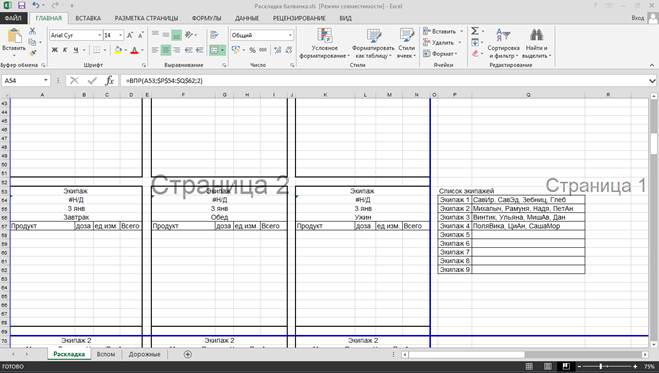Viewport: 659px width, 373px height.
Task: Apply accounting currency format icon
Action: [x=236, y=50]
